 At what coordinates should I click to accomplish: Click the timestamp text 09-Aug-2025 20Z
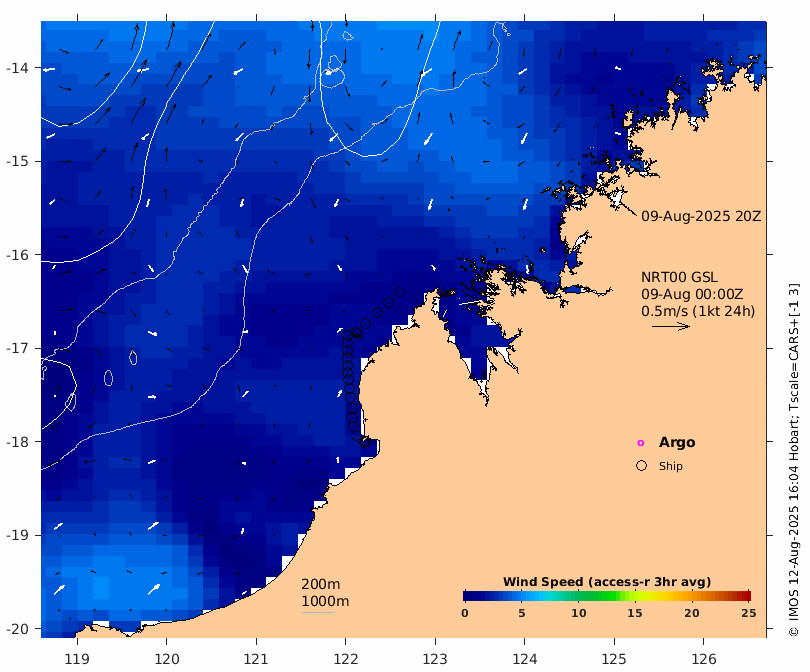pyautogui.click(x=701, y=216)
